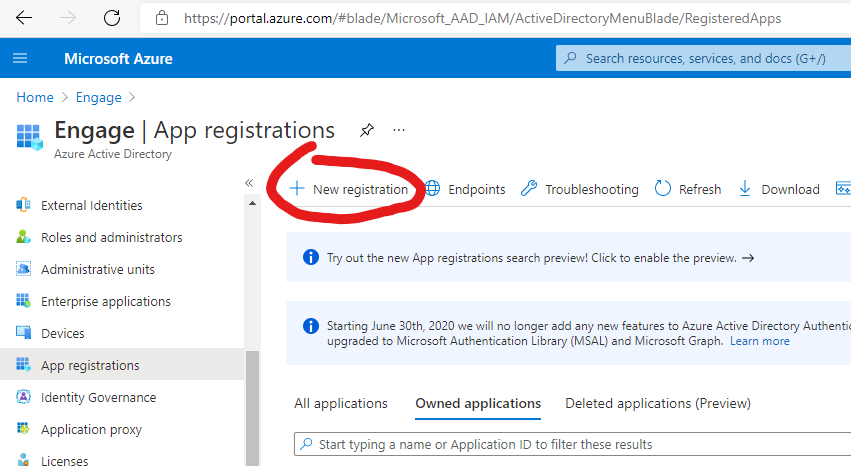
Task: Click the lock icon in address bar
Action: [x=162, y=18]
